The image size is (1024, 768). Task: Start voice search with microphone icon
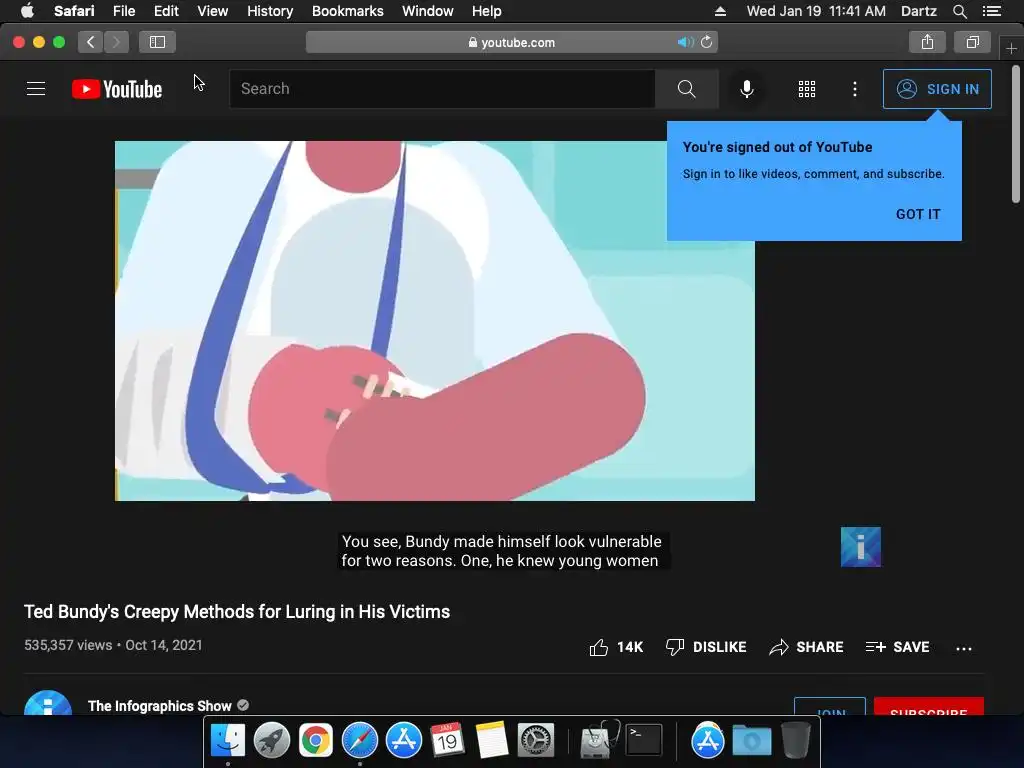point(746,89)
